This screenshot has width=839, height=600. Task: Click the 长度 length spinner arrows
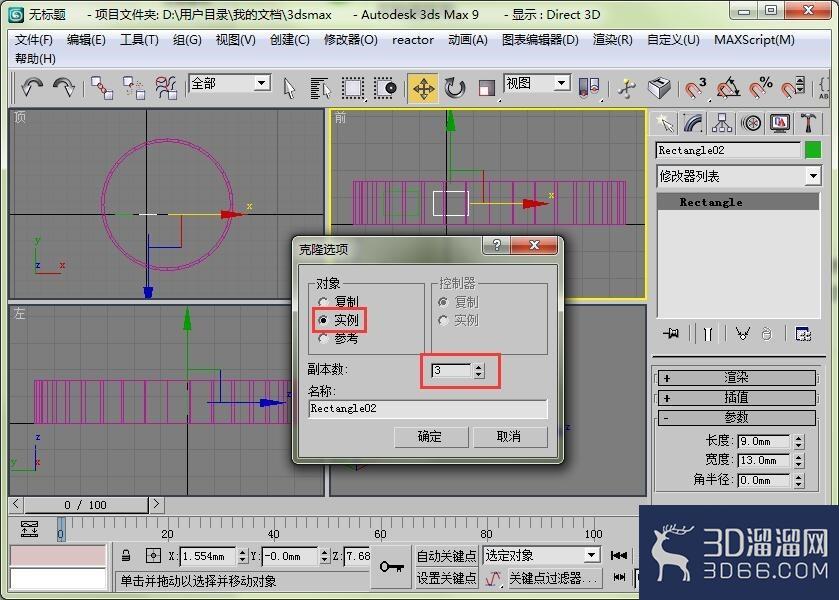point(798,442)
